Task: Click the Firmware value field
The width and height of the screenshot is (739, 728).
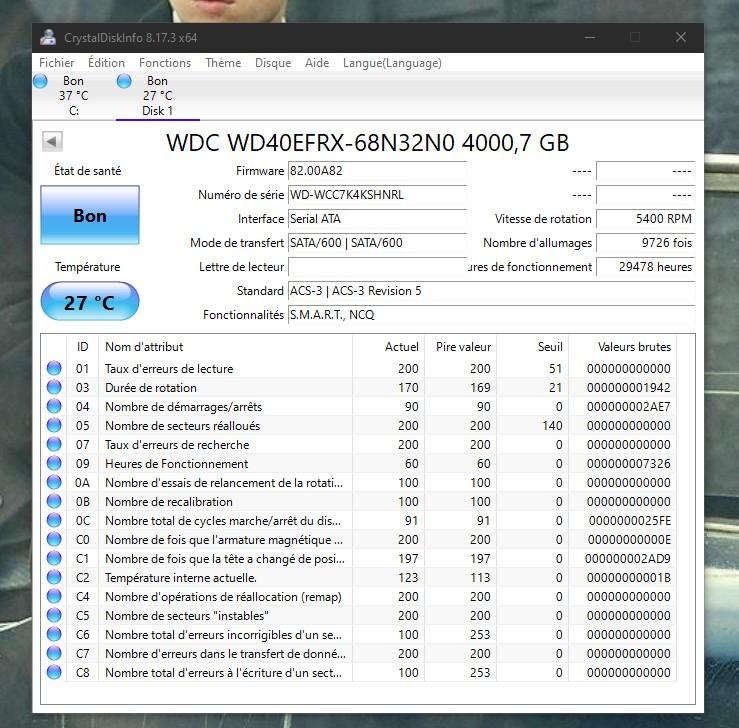Action: click(x=376, y=171)
